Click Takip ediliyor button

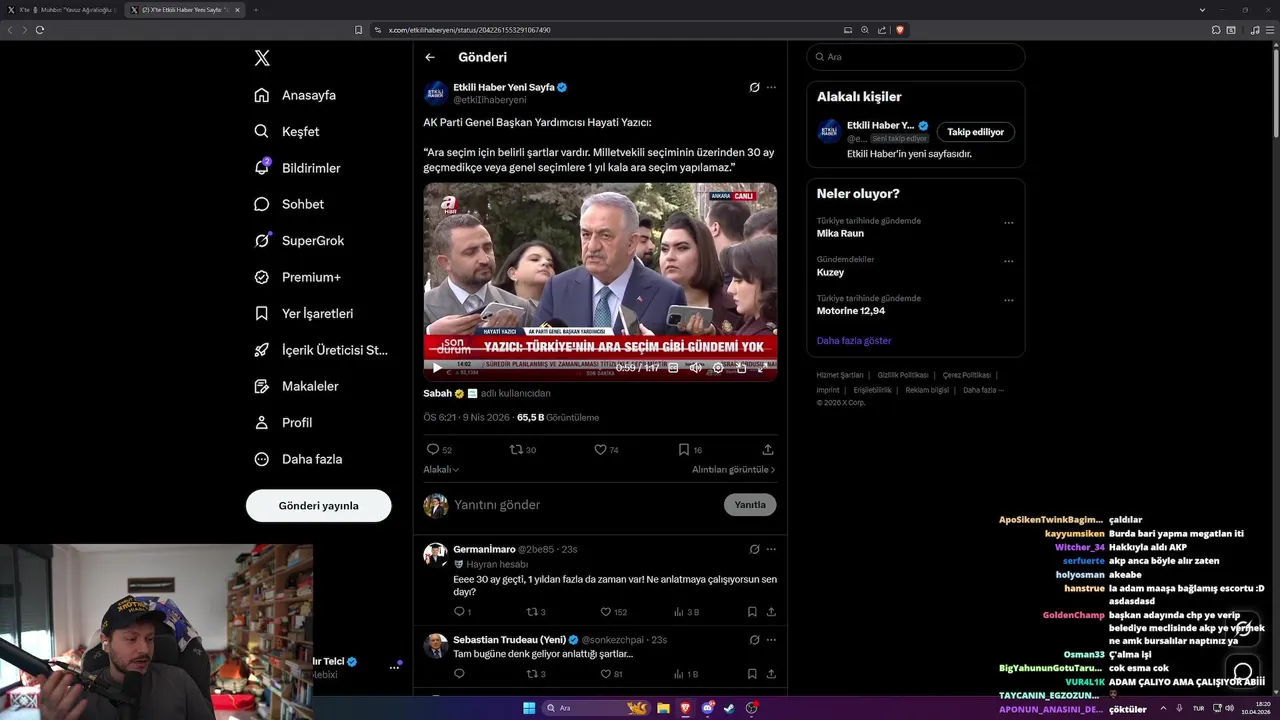point(976,132)
